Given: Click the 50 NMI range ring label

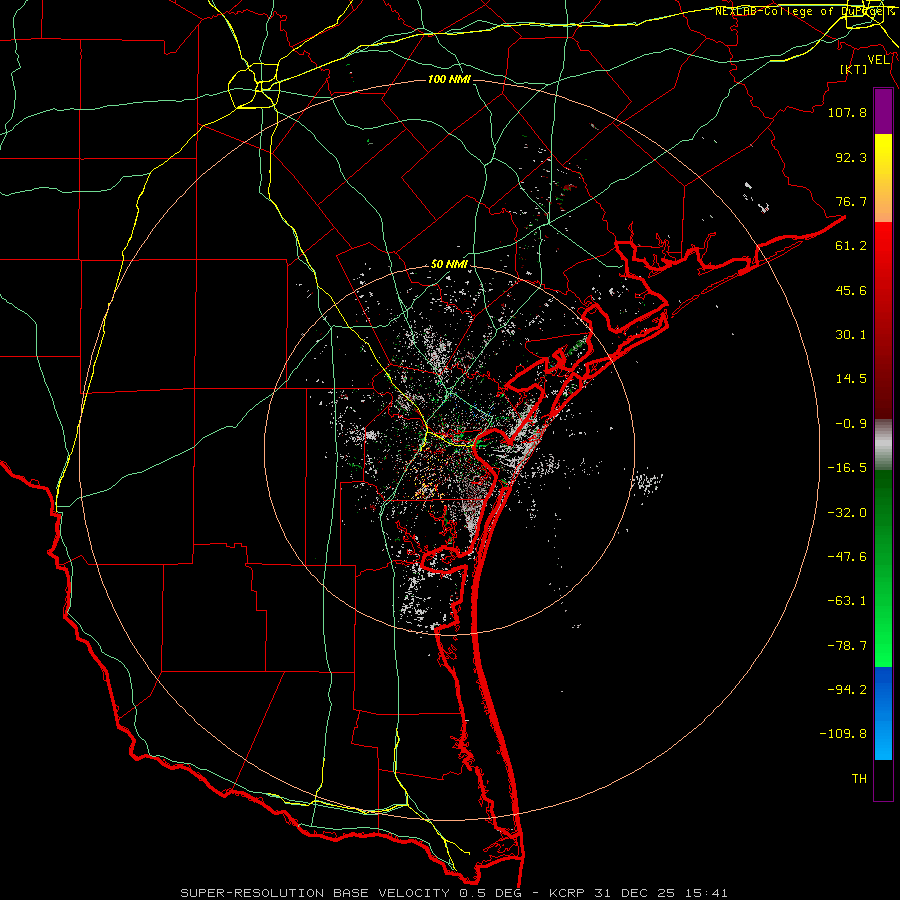Looking at the screenshot, I should pos(449,265).
